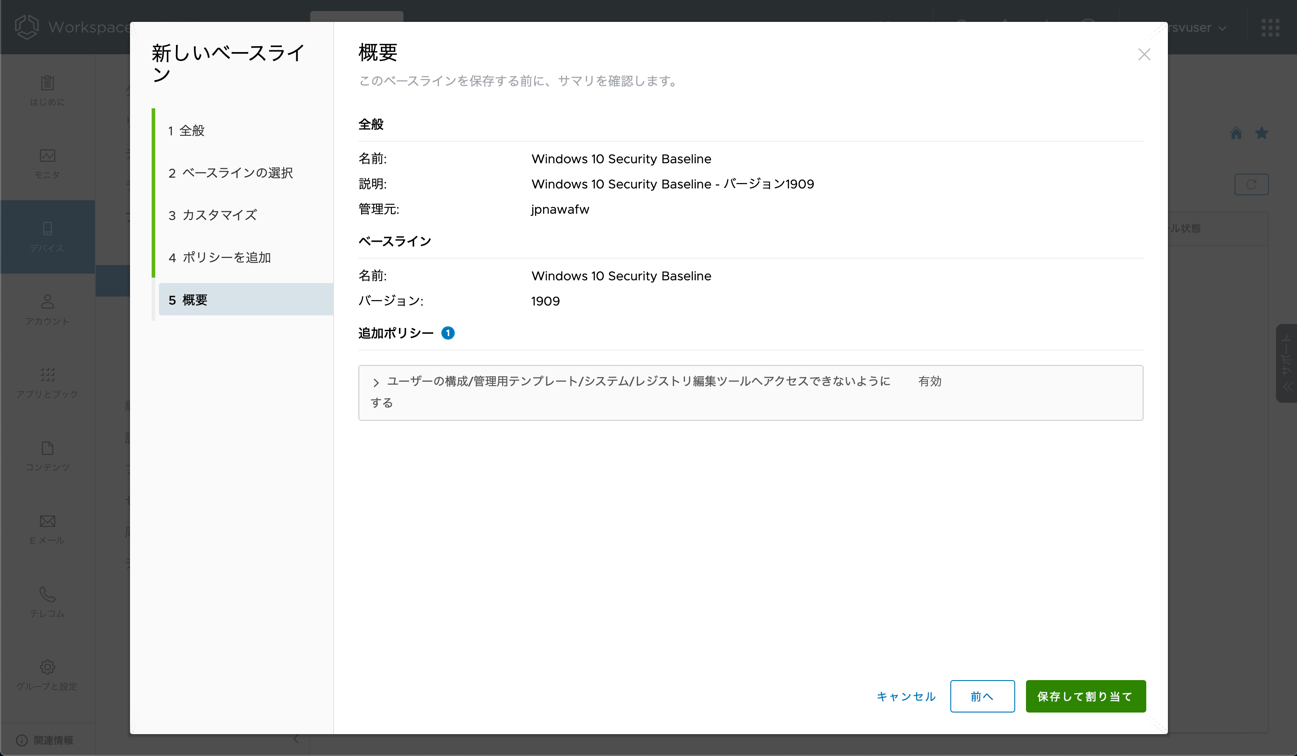Select the デバイス sidebar icon
Screen dimensions: 1297x756
coord(47,229)
